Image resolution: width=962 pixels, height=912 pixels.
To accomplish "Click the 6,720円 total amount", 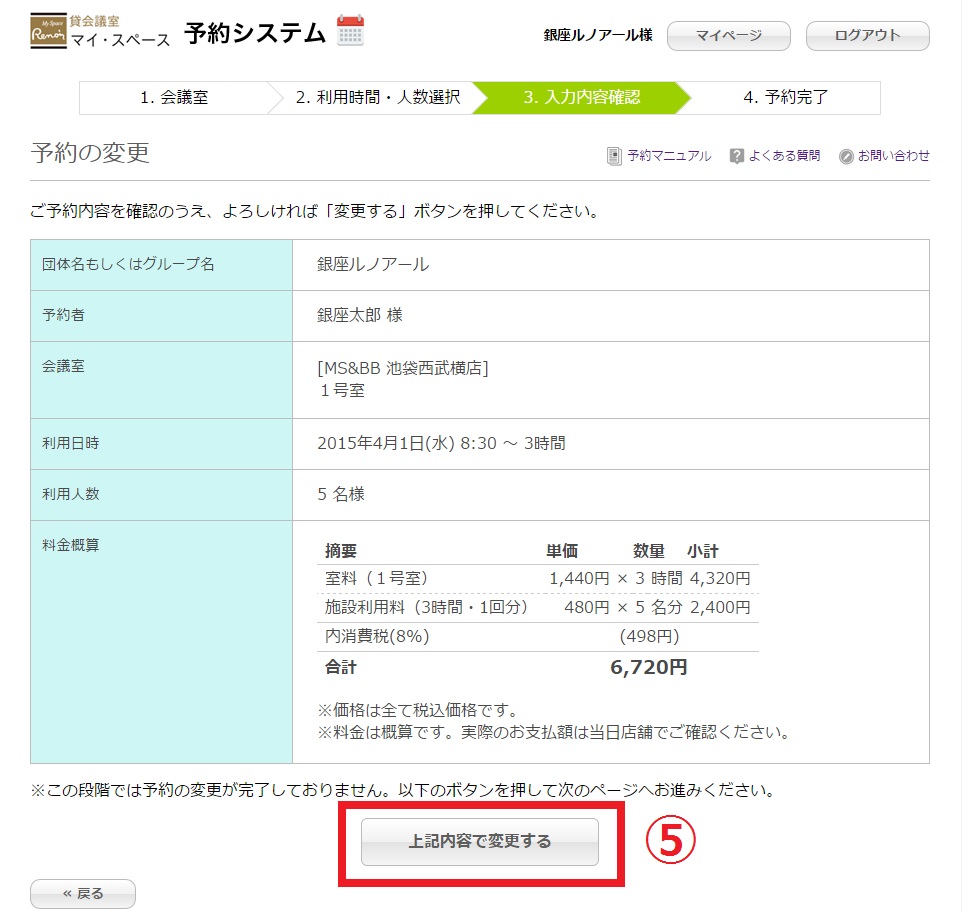I will coord(648,667).
